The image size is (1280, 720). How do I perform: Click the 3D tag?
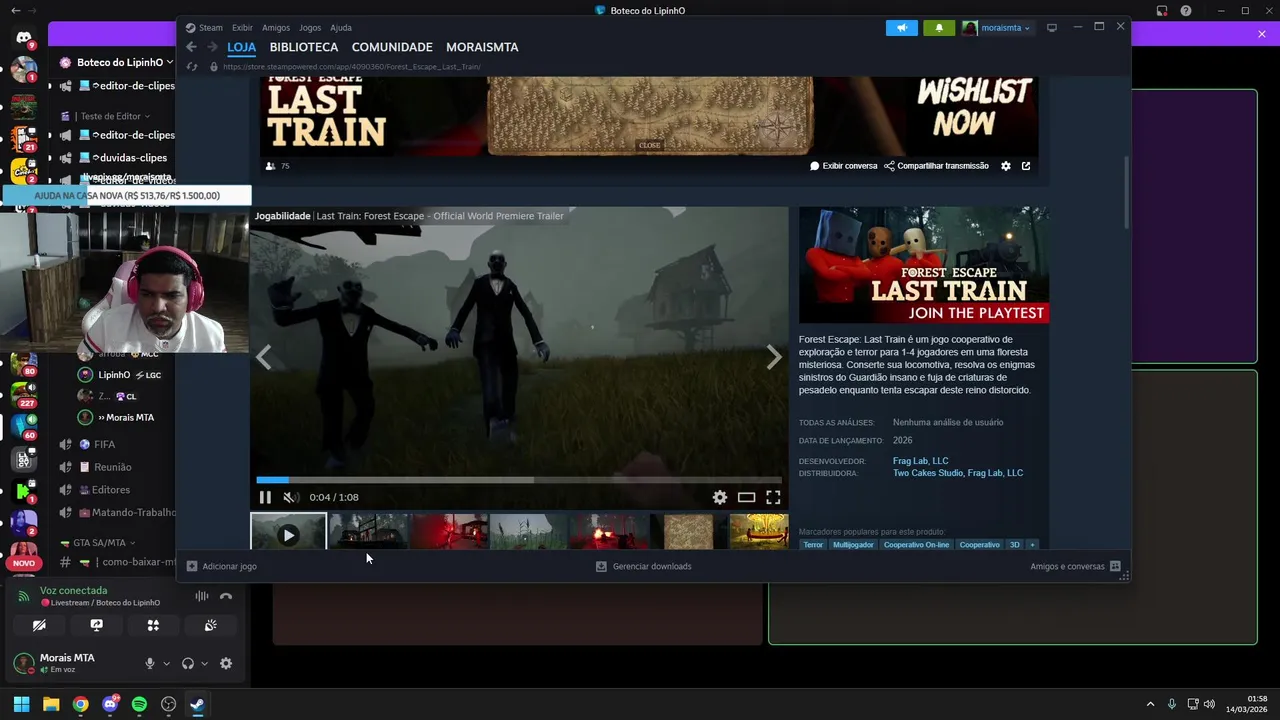[1014, 545]
